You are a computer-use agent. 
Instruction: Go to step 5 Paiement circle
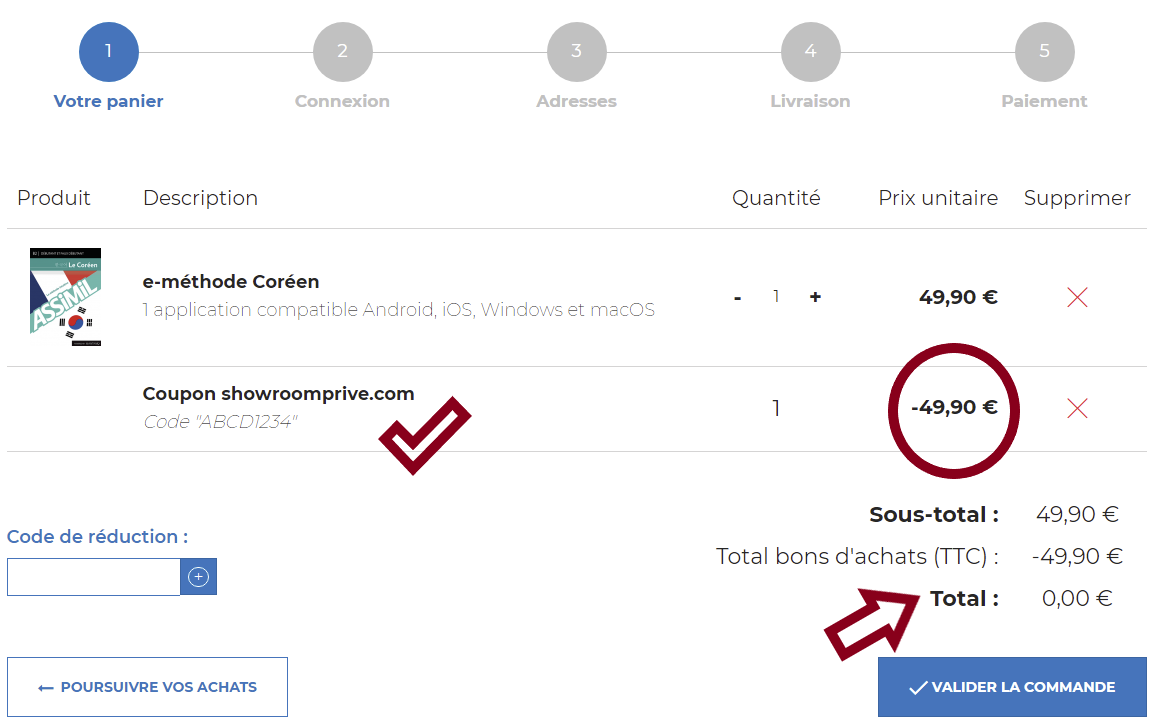click(x=1045, y=52)
